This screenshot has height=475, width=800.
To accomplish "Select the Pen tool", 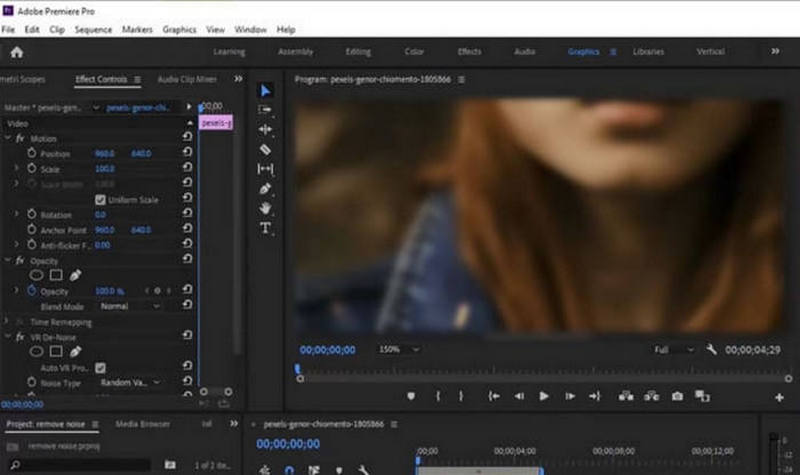I will point(266,188).
